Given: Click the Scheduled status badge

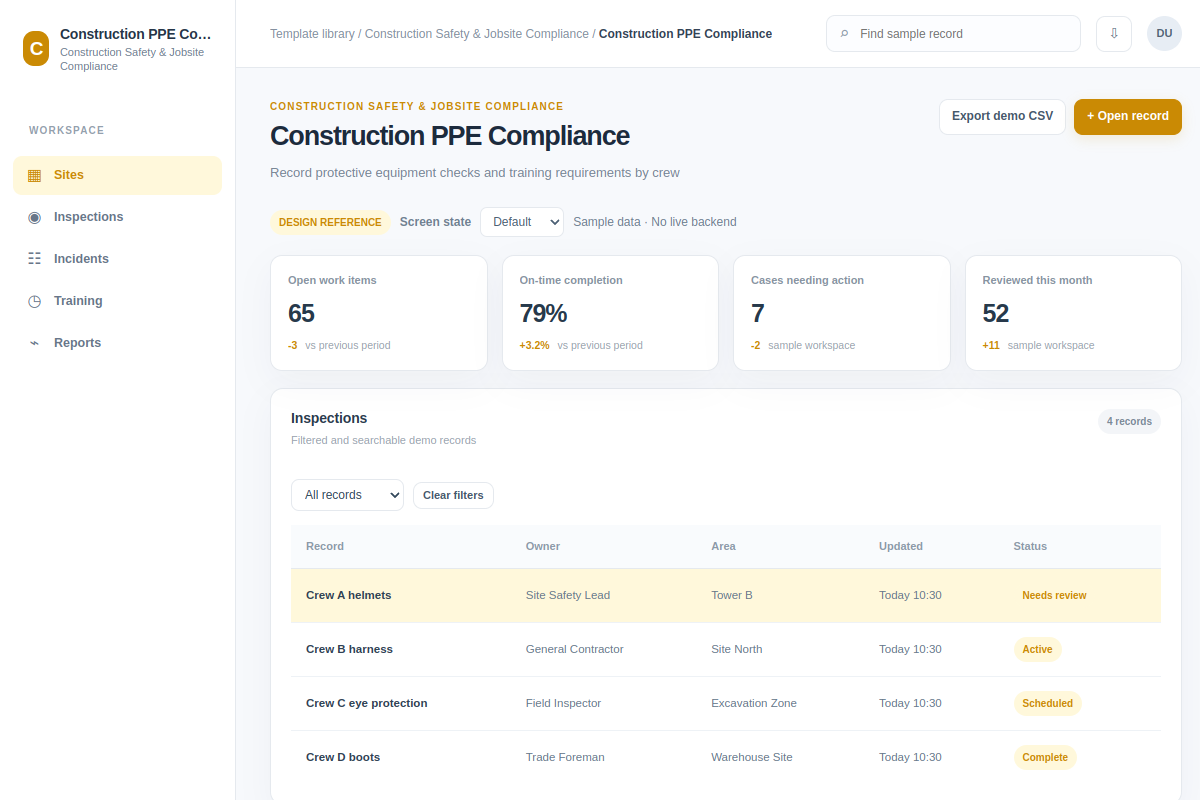Looking at the screenshot, I should point(1047,703).
